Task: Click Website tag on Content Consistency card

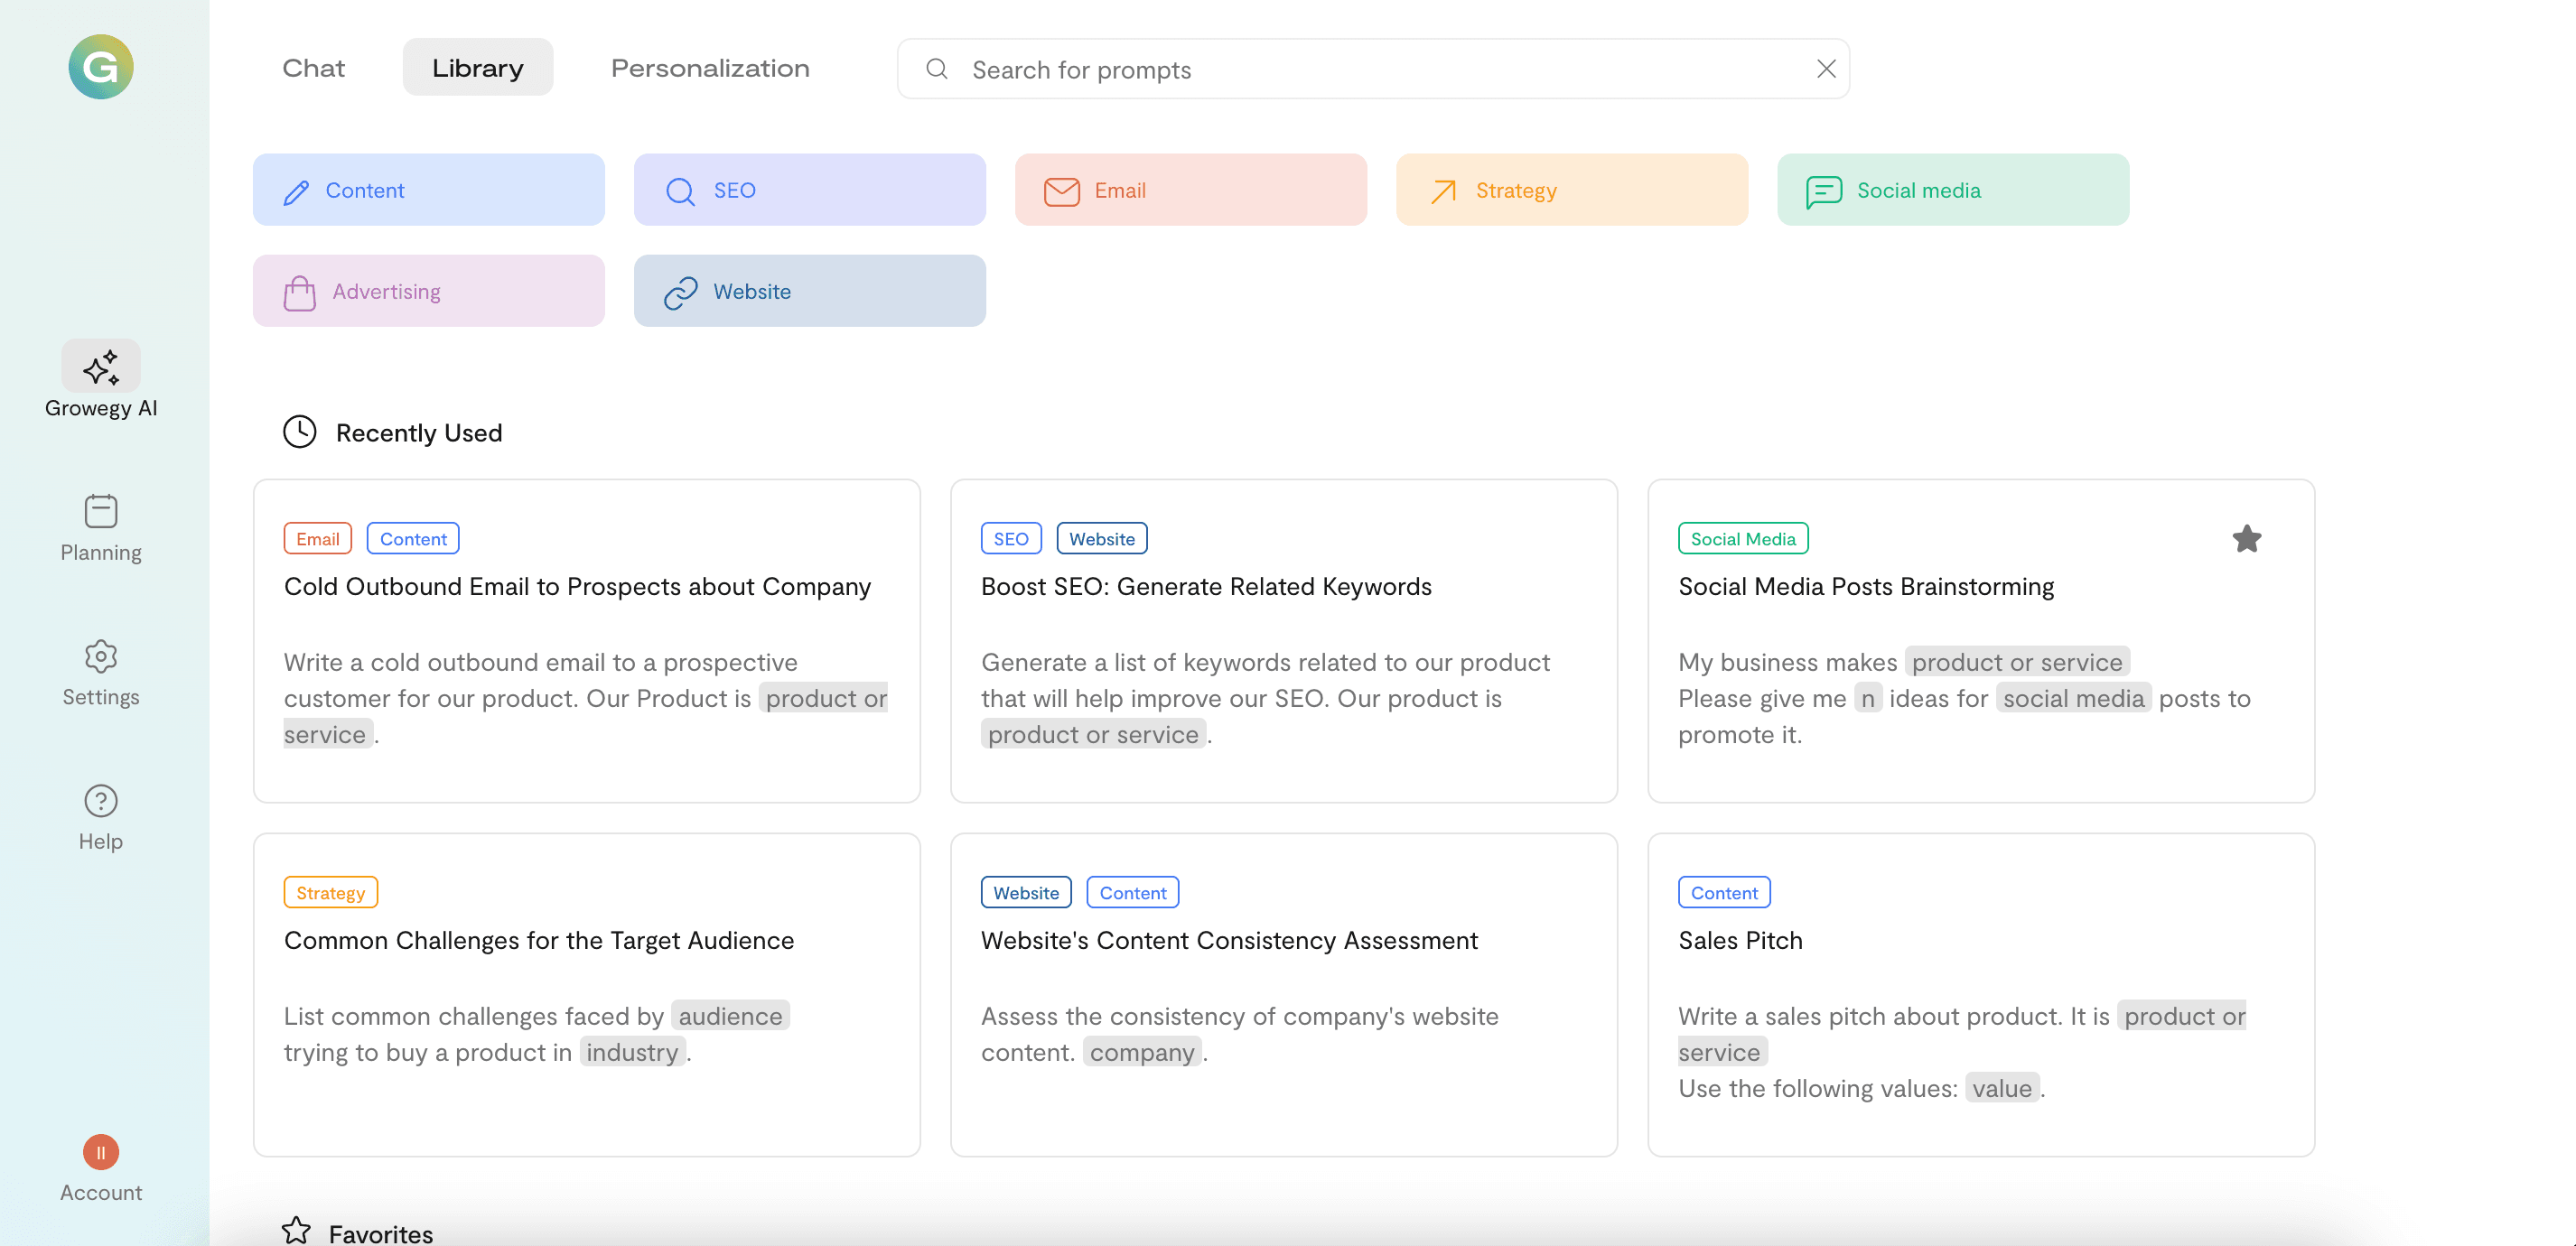Action: pos(1026,893)
